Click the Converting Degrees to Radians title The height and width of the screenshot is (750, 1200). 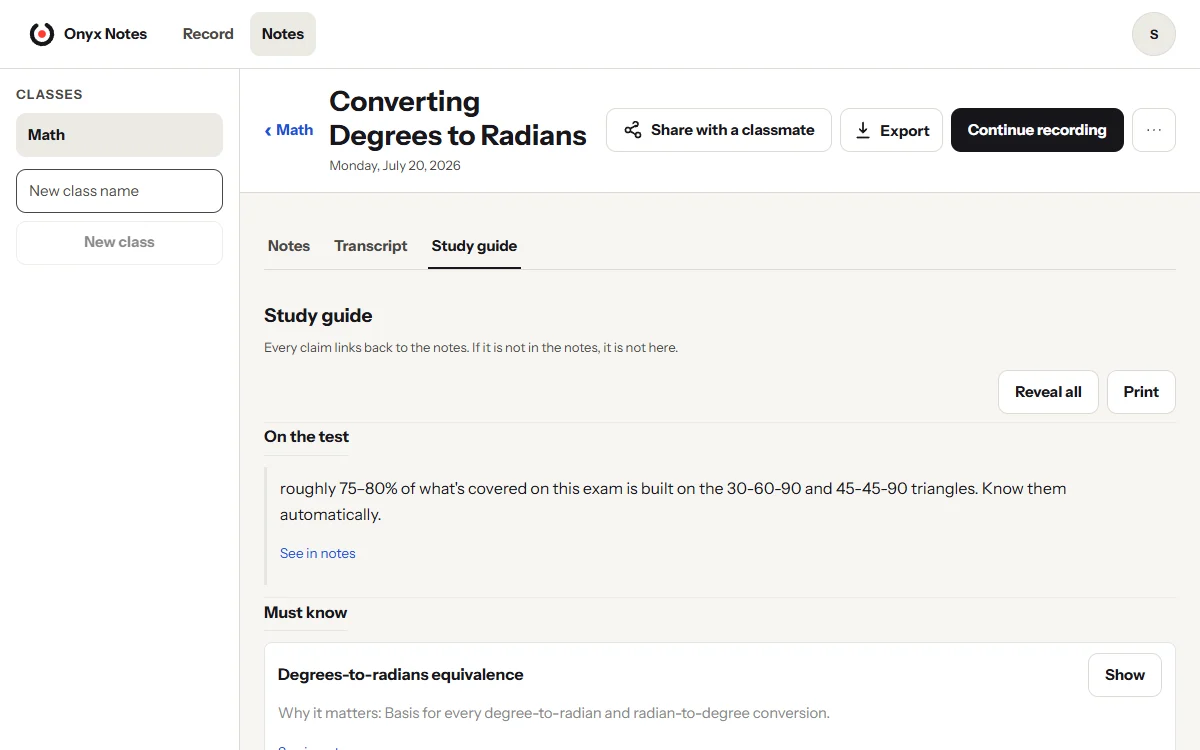(x=457, y=118)
